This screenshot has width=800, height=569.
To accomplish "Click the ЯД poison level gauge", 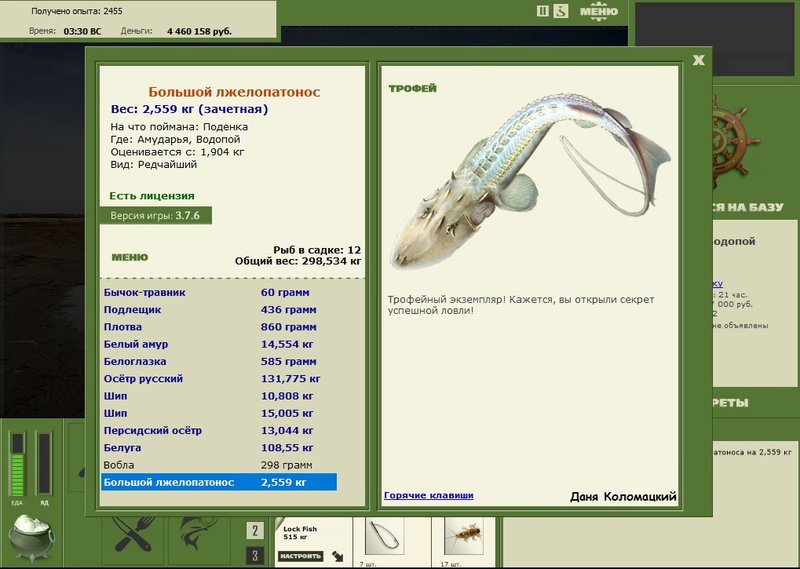I will coord(44,464).
